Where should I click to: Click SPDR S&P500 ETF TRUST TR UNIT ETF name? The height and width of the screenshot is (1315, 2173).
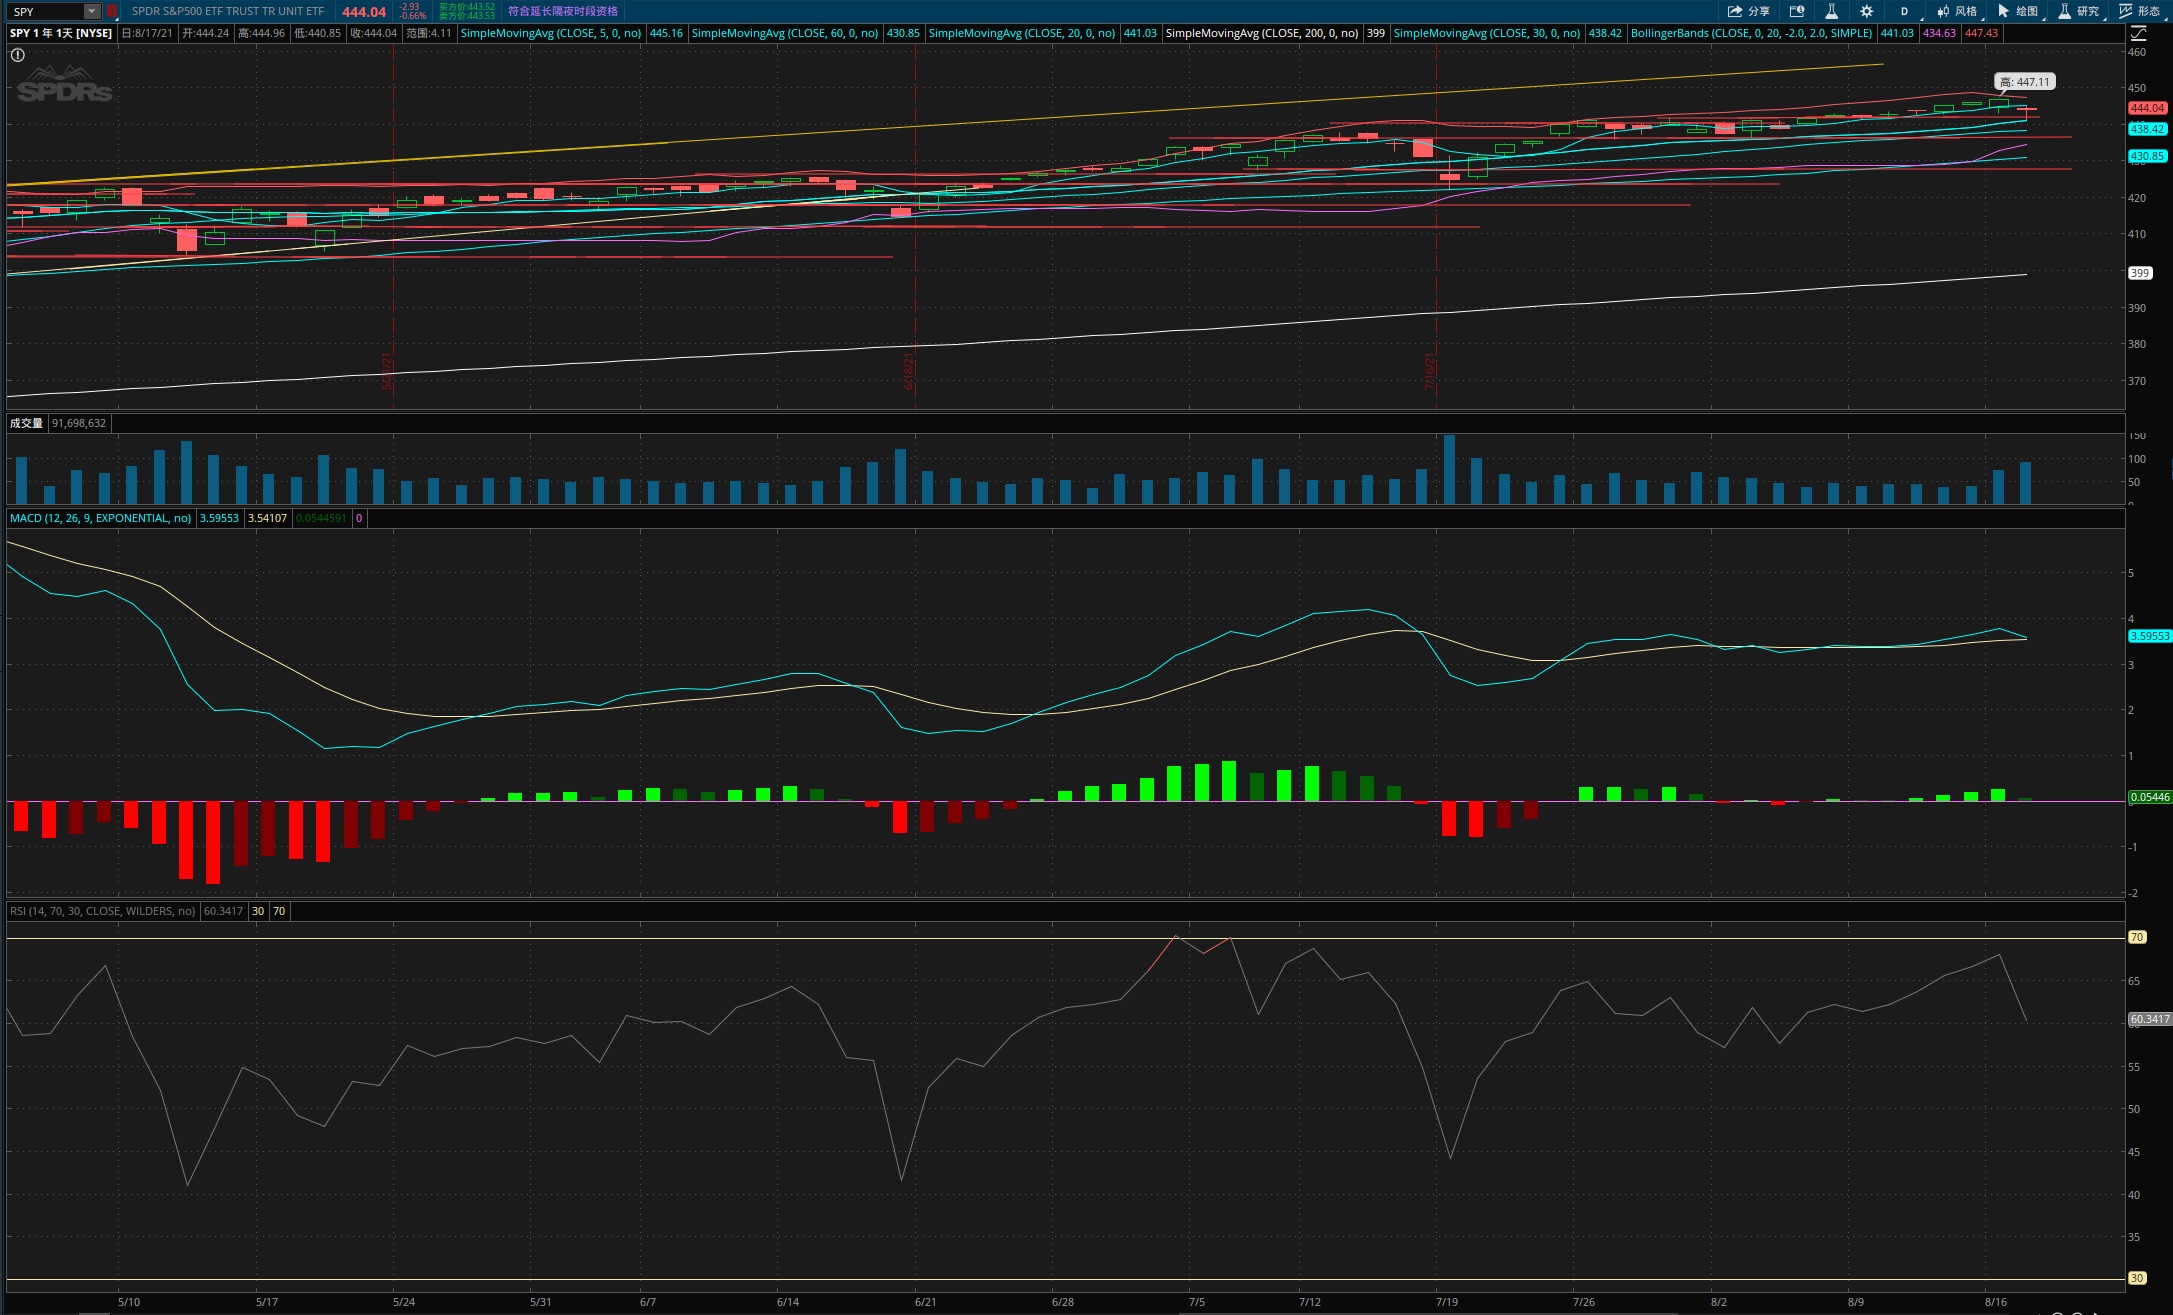[228, 12]
